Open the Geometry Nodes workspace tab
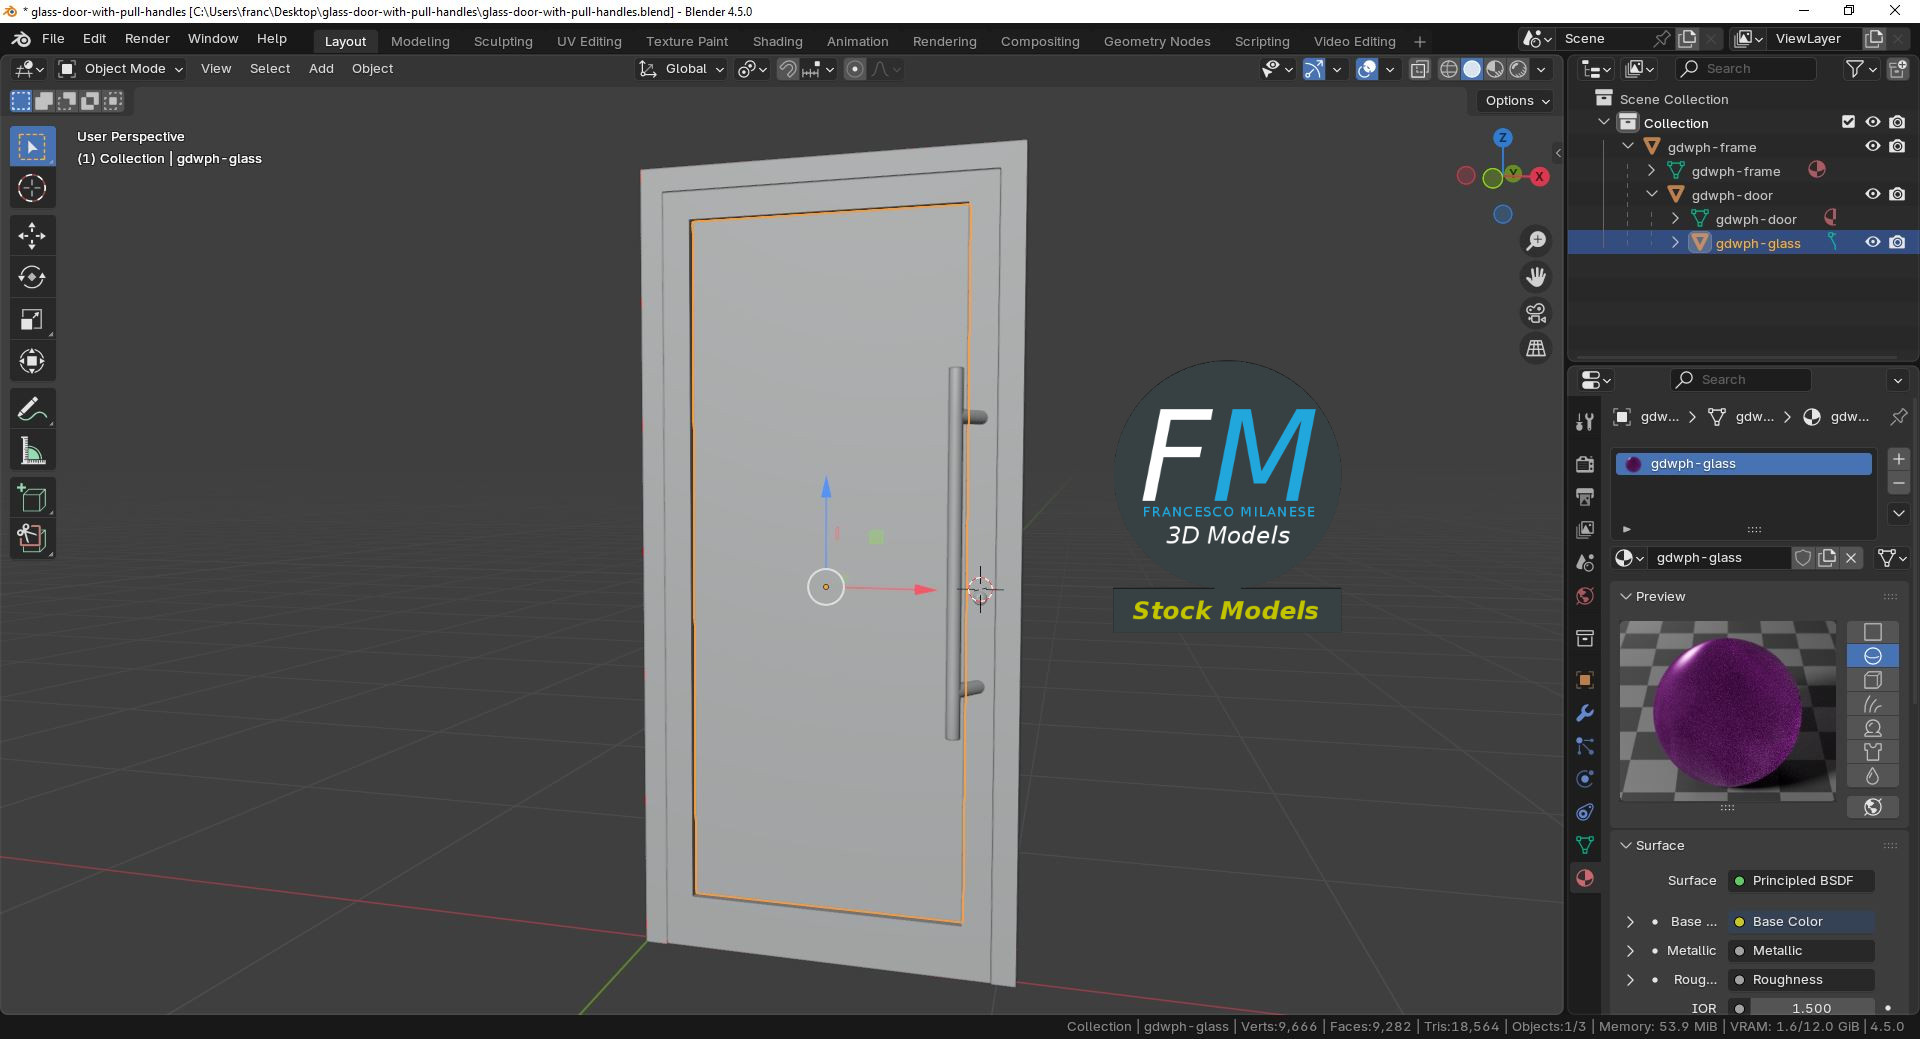The height and width of the screenshot is (1039, 1920). point(1157,41)
